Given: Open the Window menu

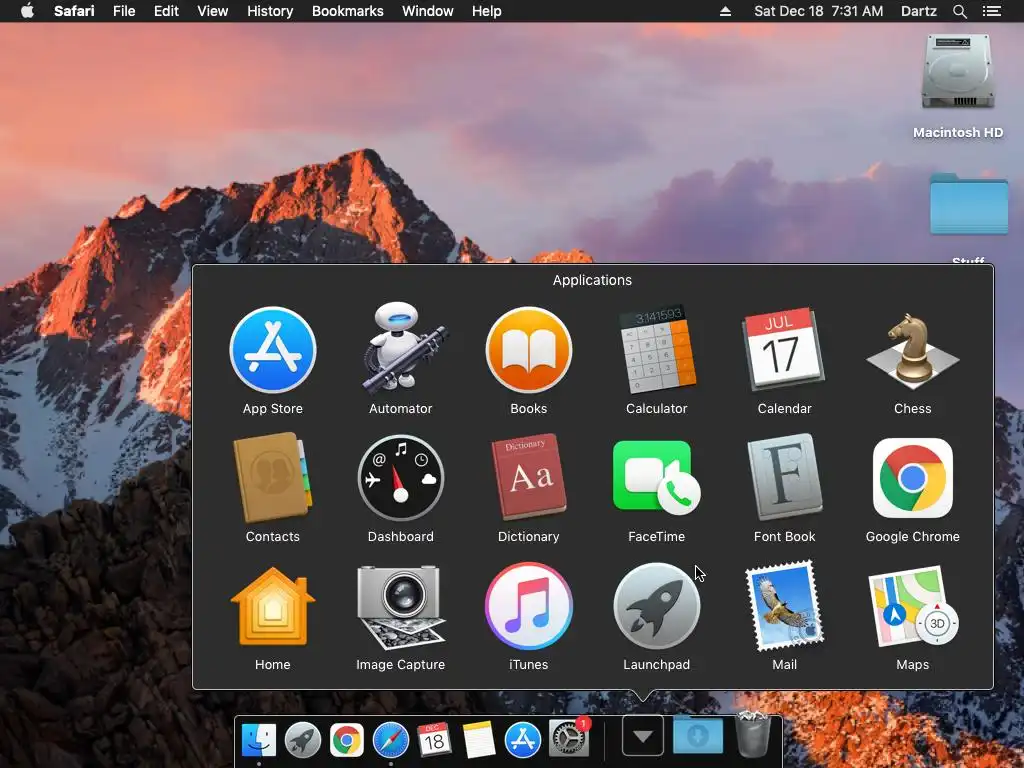Looking at the screenshot, I should tap(428, 11).
